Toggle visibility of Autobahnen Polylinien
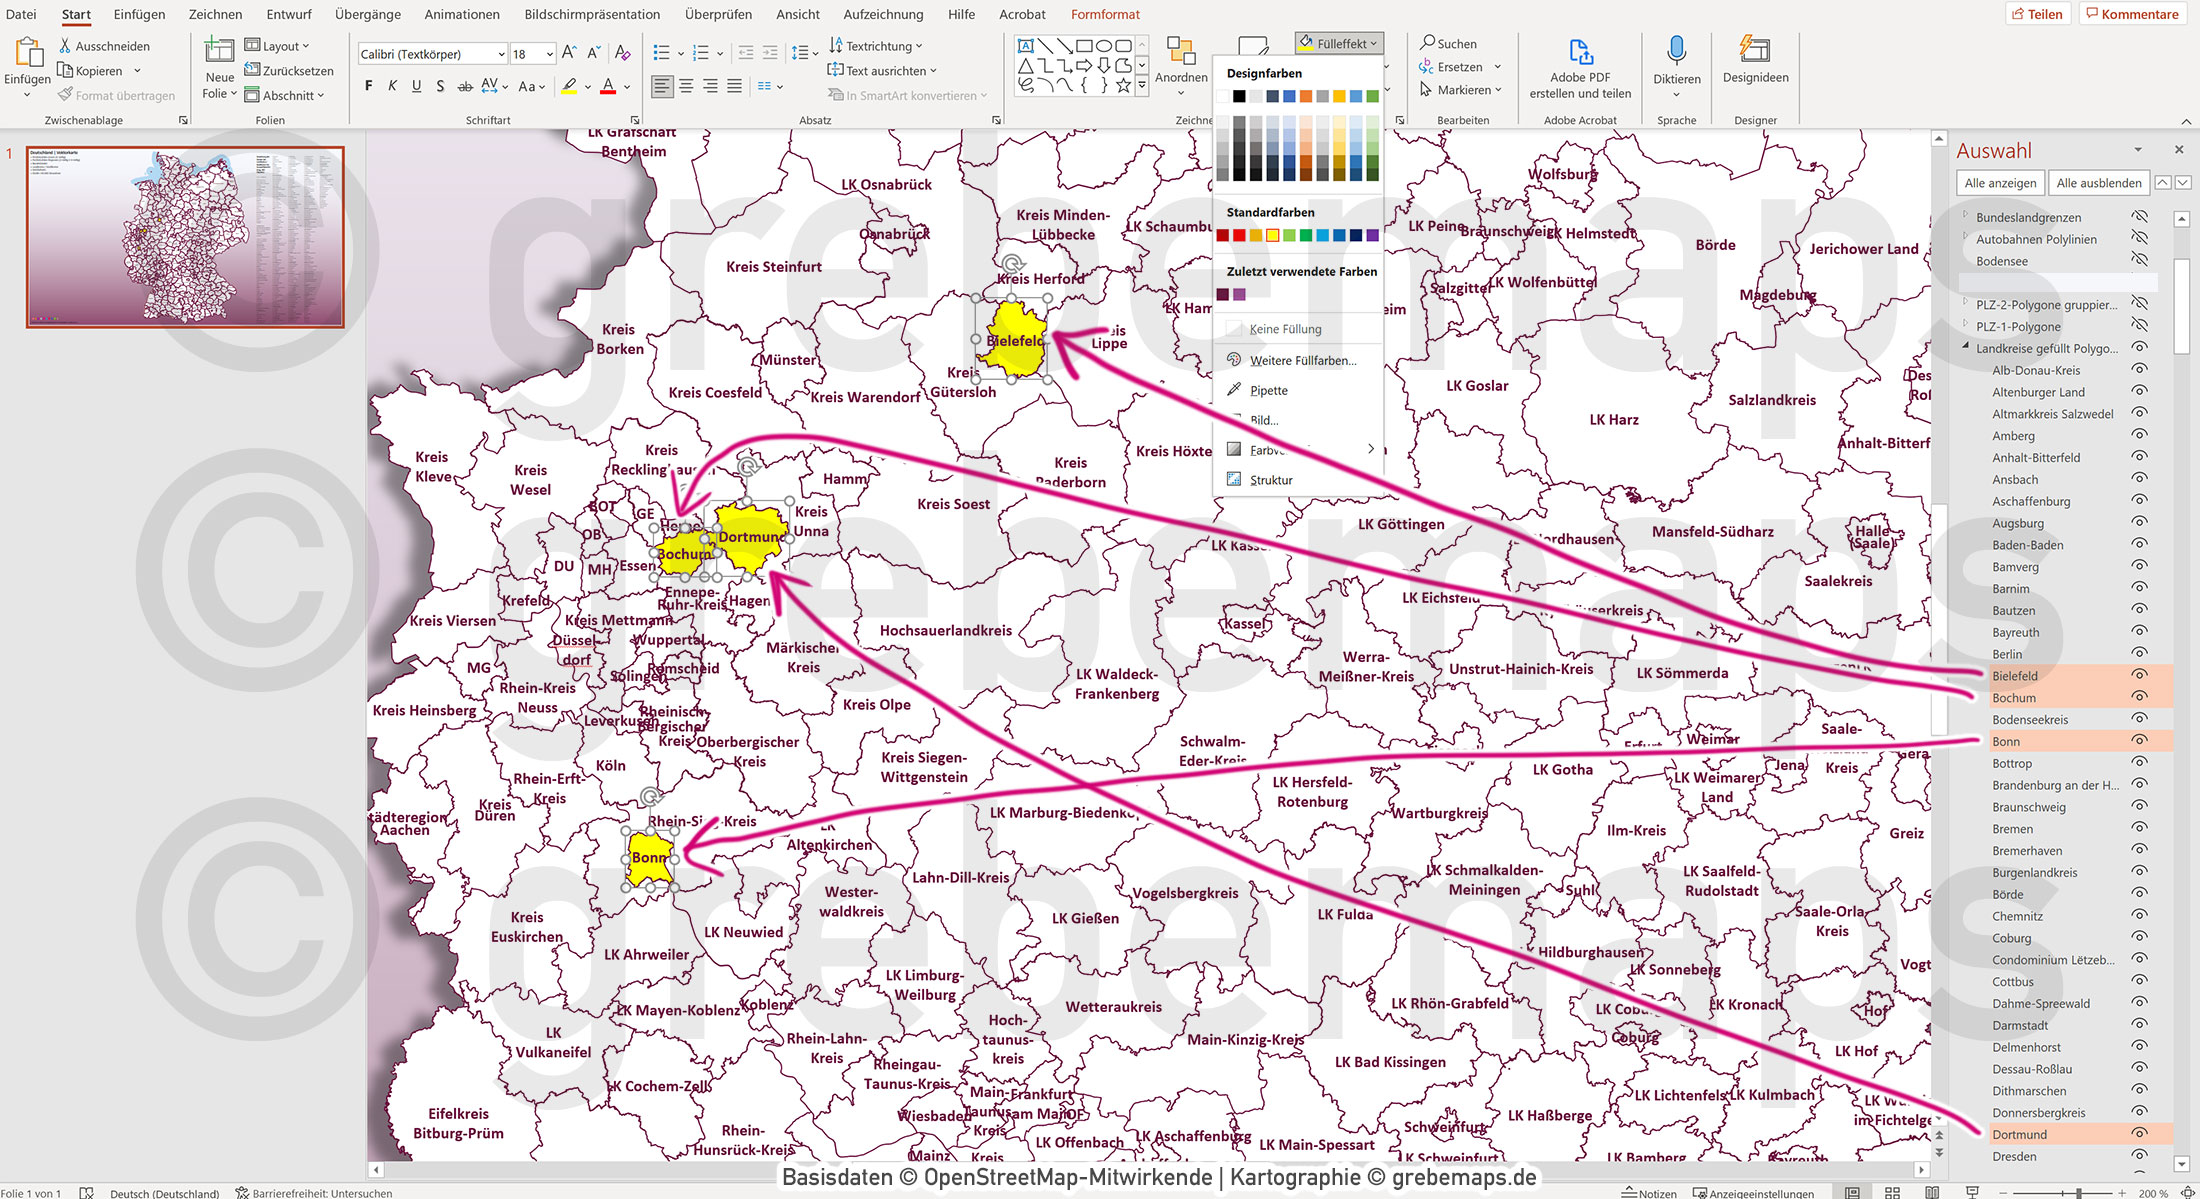Image resolution: width=2200 pixels, height=1199 pixels. (2139, 239)
